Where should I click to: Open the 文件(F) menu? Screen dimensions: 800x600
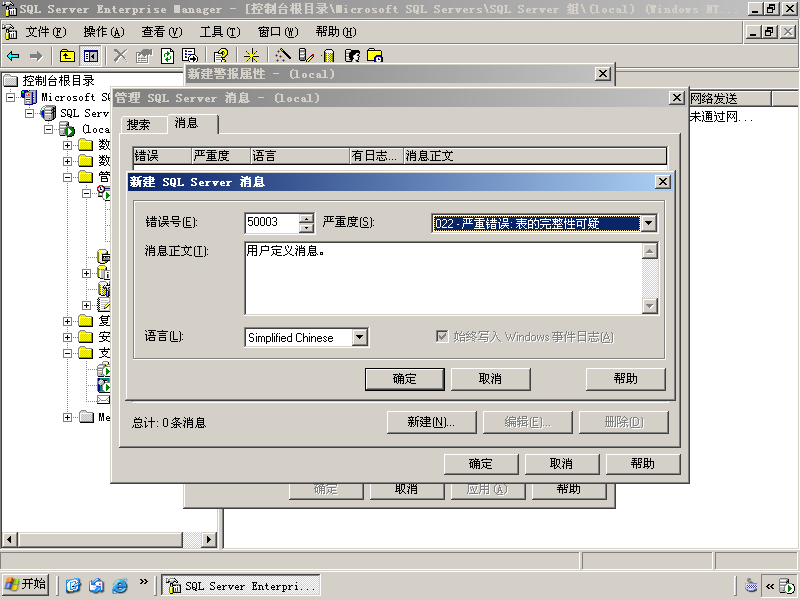coord(46,32)
